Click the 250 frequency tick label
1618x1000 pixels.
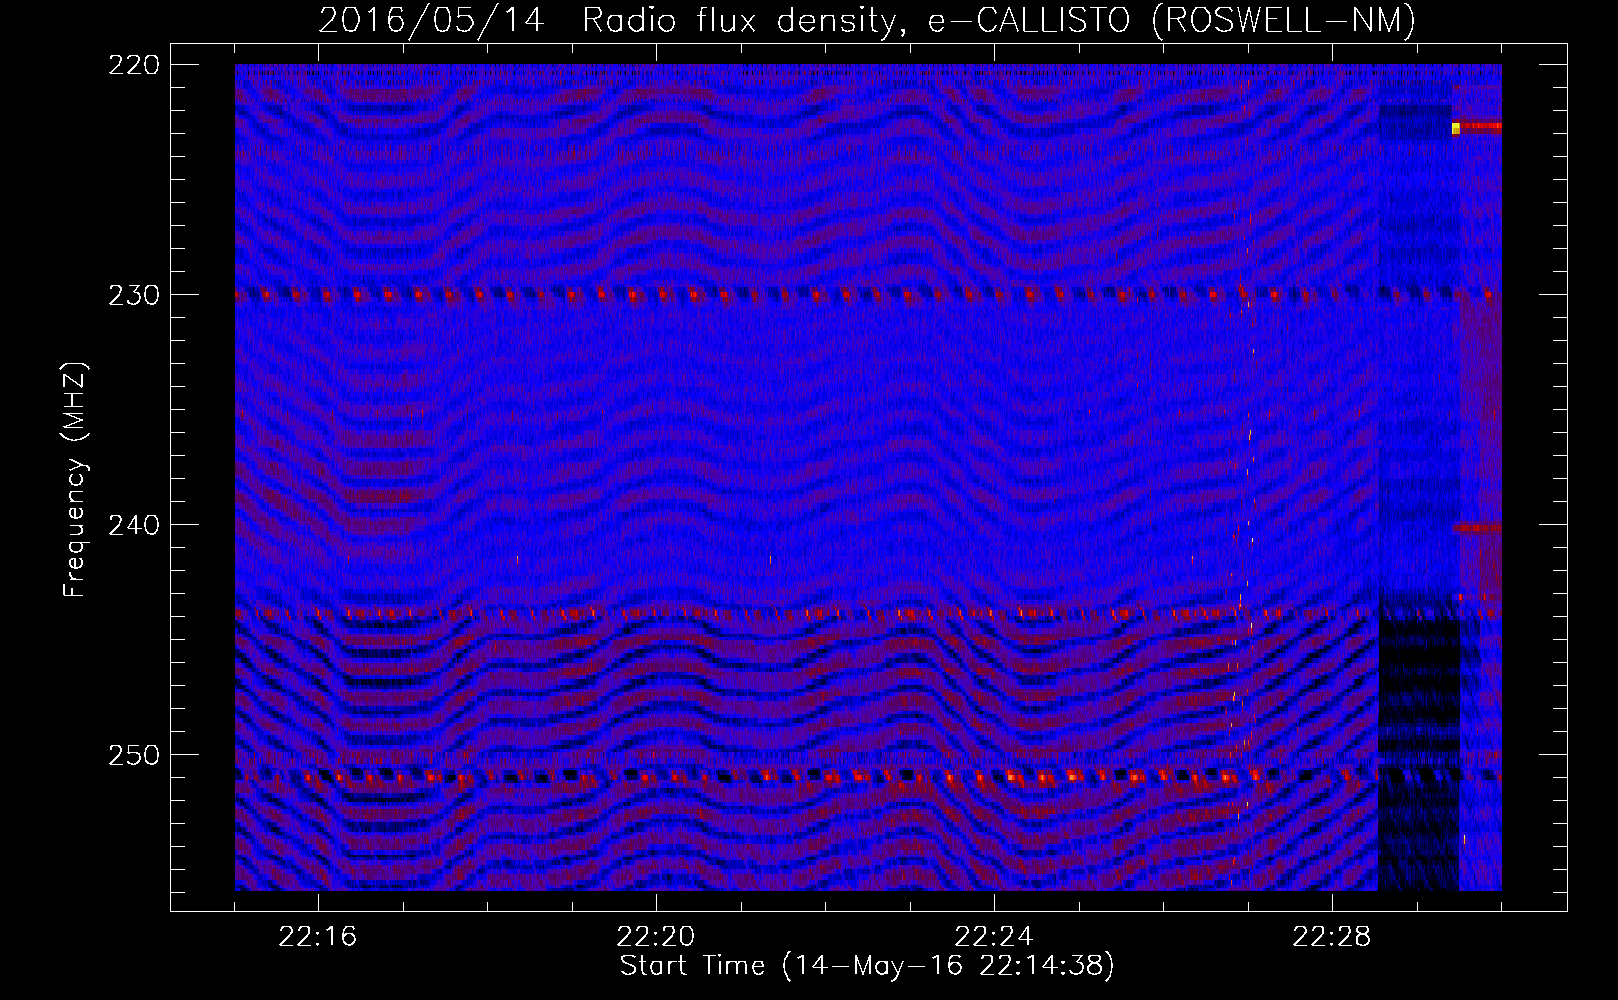134,755
